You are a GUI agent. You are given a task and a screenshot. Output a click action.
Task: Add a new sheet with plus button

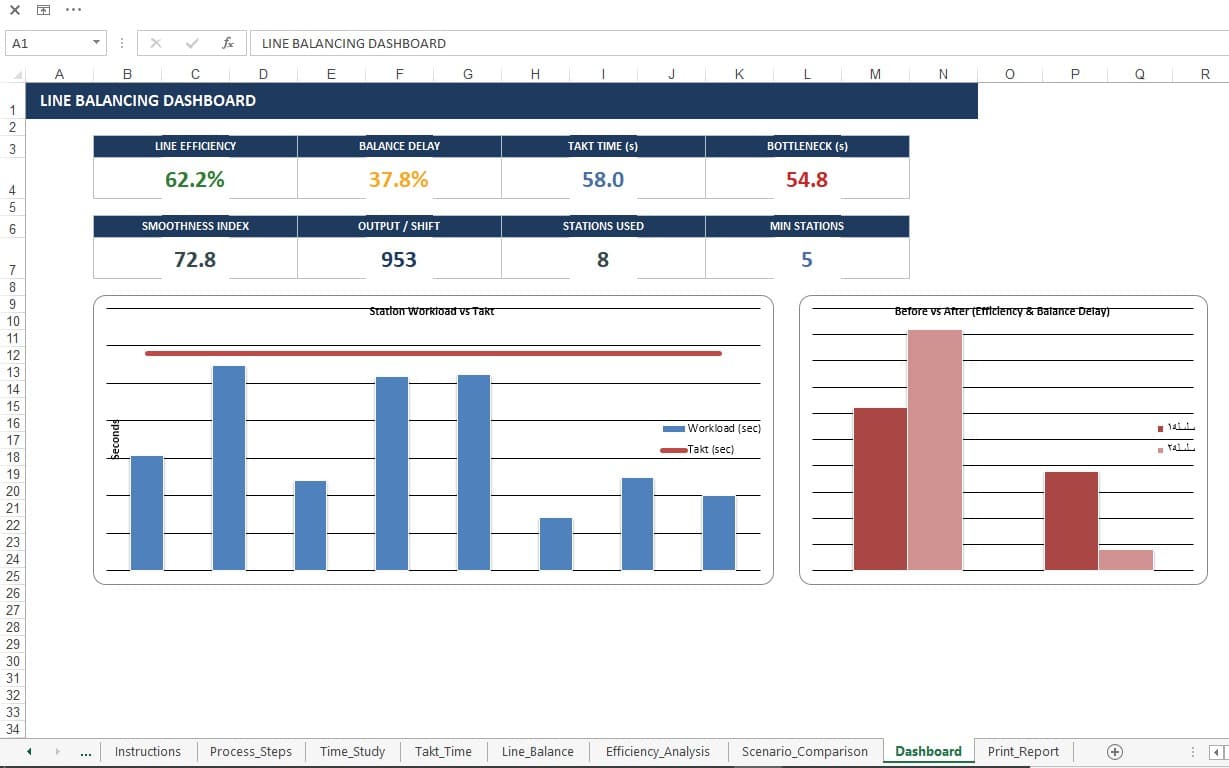click(x=1115, y=751)
